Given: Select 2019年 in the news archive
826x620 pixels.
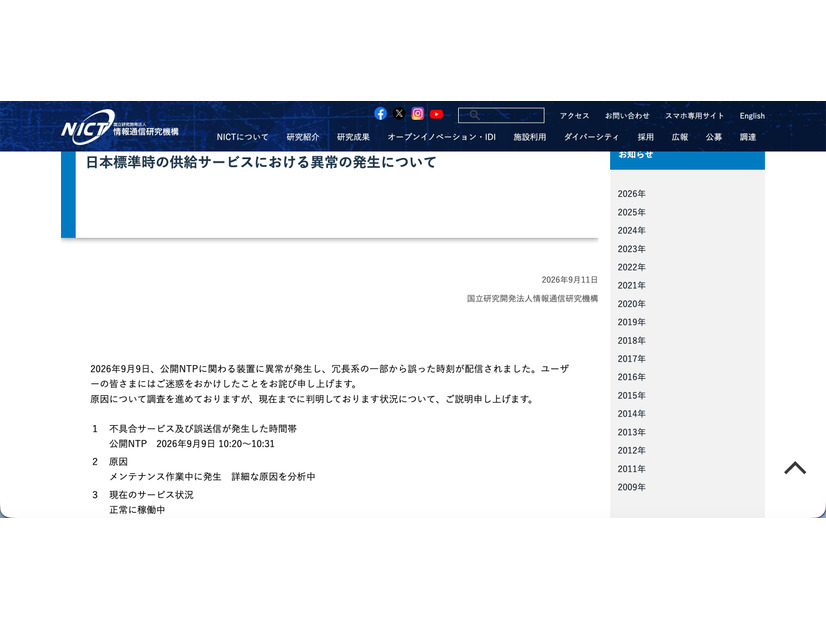Looking at the screenshot, I should pyautogui.click(x=631, y=322).
